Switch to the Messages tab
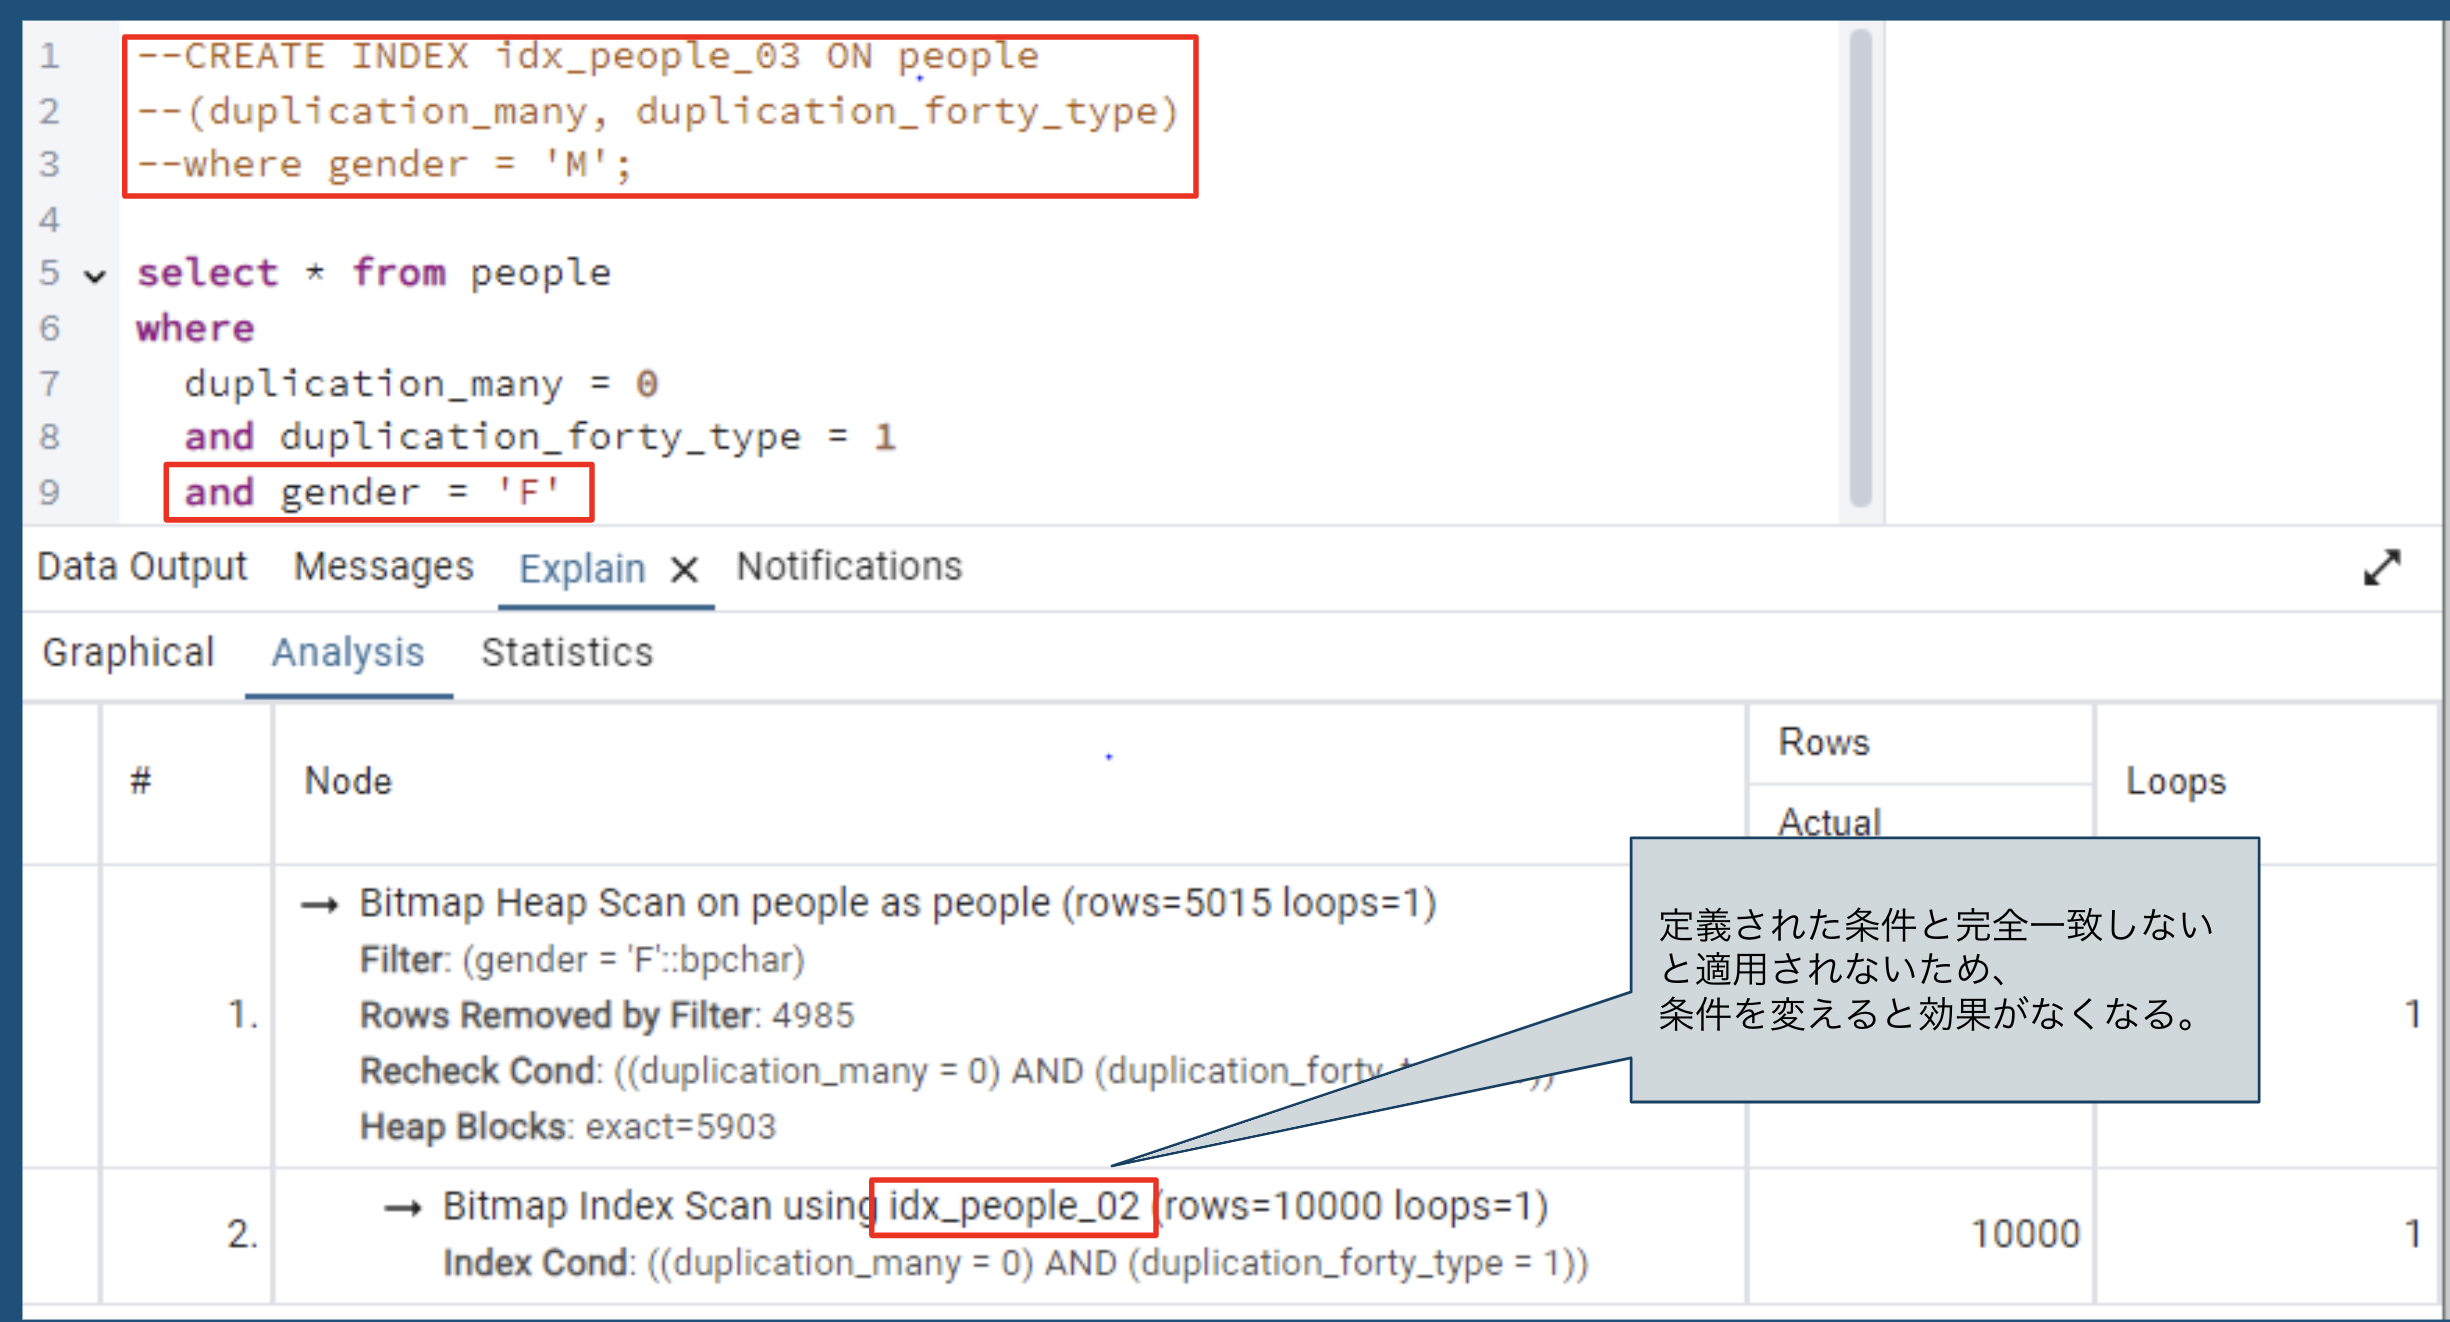This screenshot has height=1322, width=2450. coord(383,567)
